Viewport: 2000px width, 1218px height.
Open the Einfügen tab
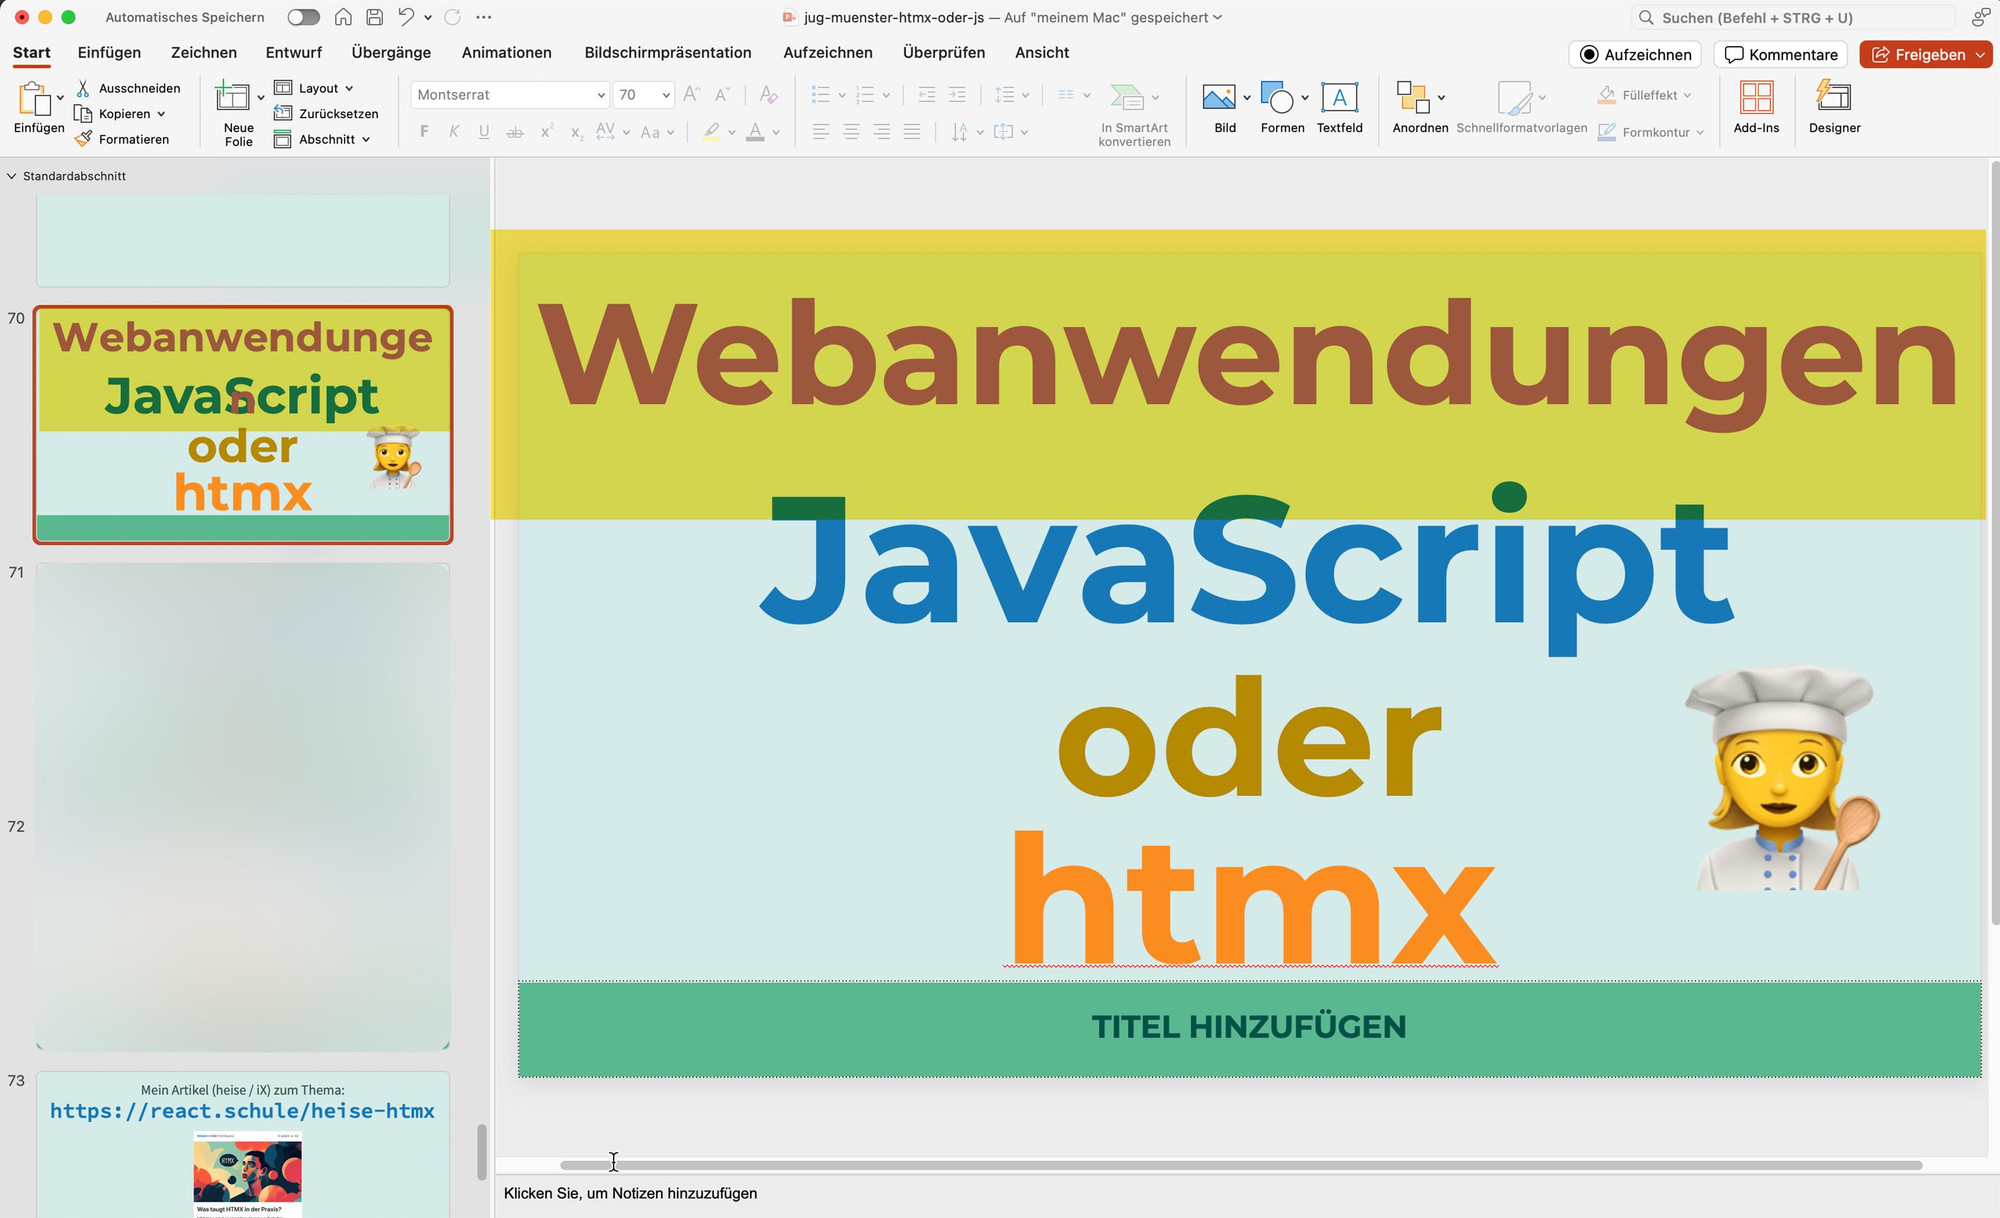pos(109,52)
